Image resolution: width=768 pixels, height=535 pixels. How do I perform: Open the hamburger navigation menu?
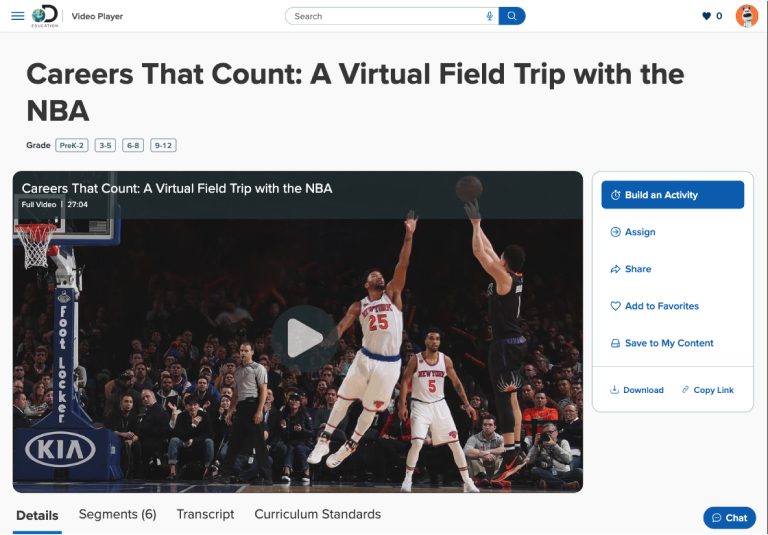point(18,16)
